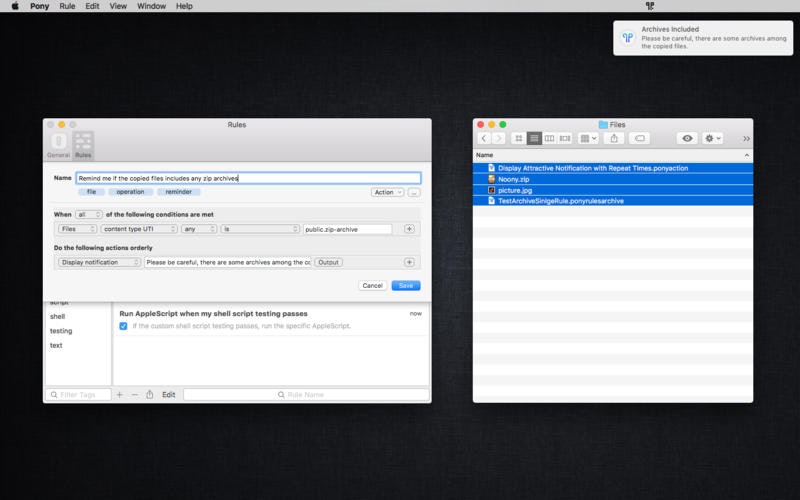
Task: Open the Action dropdown near tags
Action: pyautogui.click(x=387, y=192)
